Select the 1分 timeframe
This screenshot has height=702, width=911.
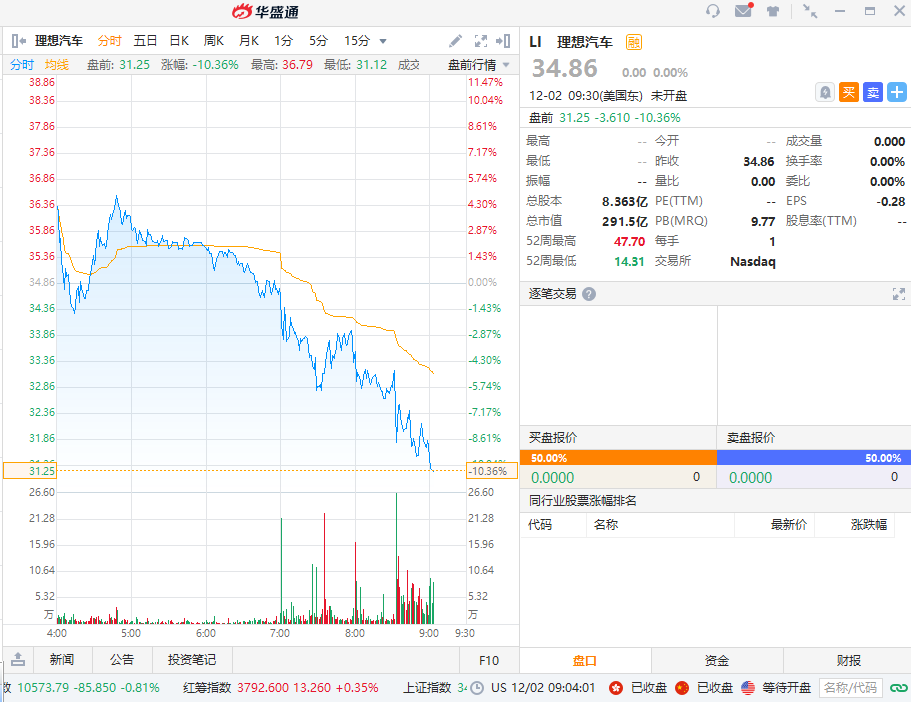(x=284, y=41)
